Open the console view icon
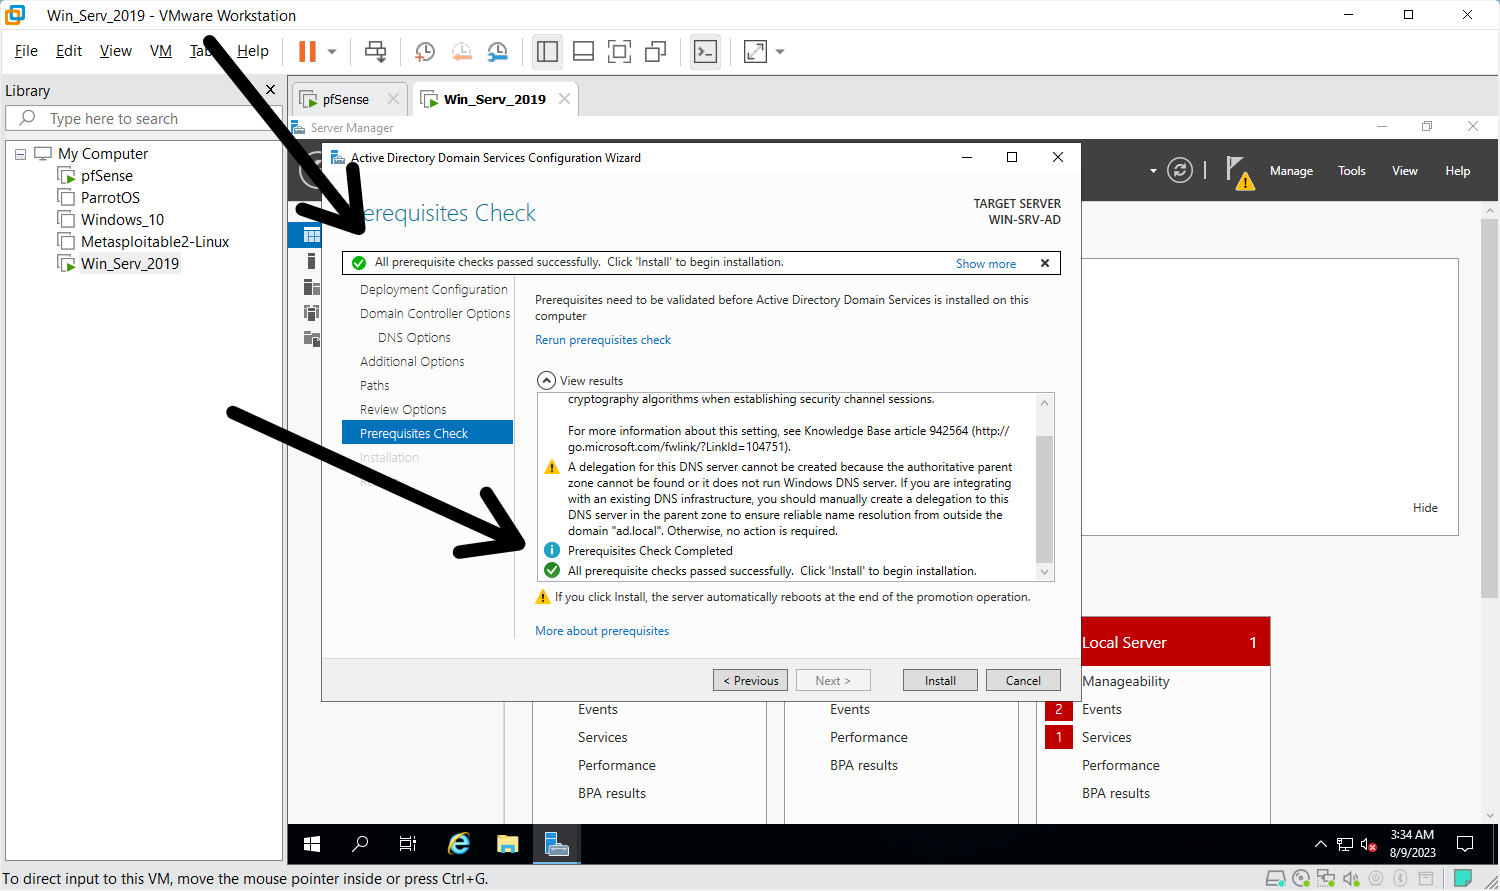The width and height of the screenshot is (1500, 891). 706,51
